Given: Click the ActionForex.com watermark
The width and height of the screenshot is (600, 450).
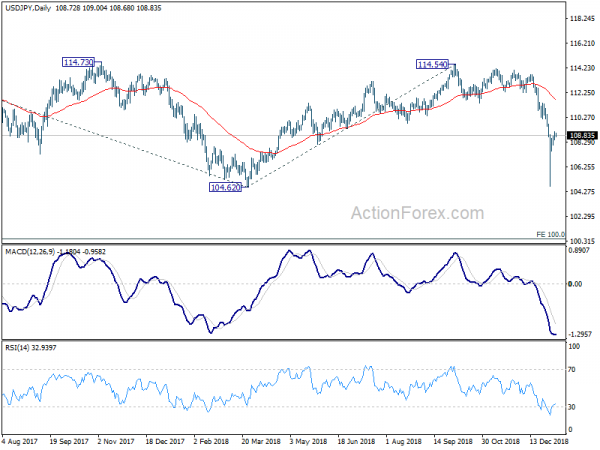Looking at the screenshot, I should coord(417,213).
